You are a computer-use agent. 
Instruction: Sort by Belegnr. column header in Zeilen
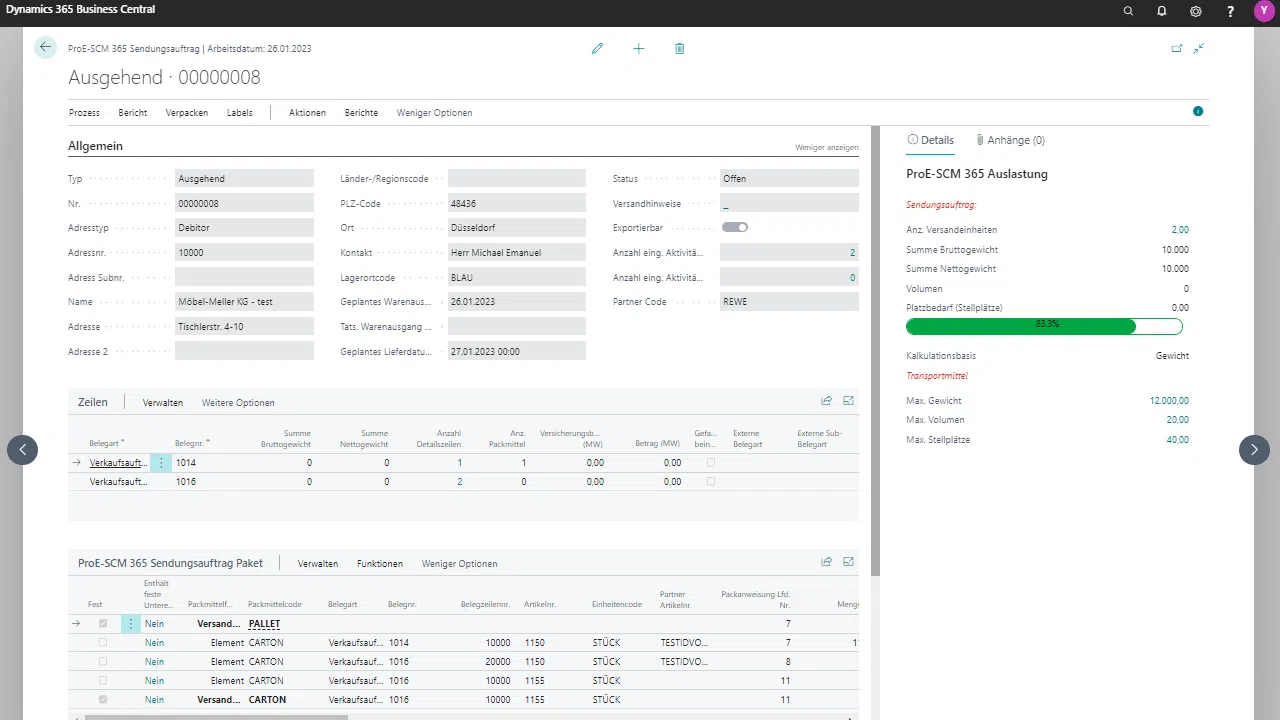[x=193, y=442]
